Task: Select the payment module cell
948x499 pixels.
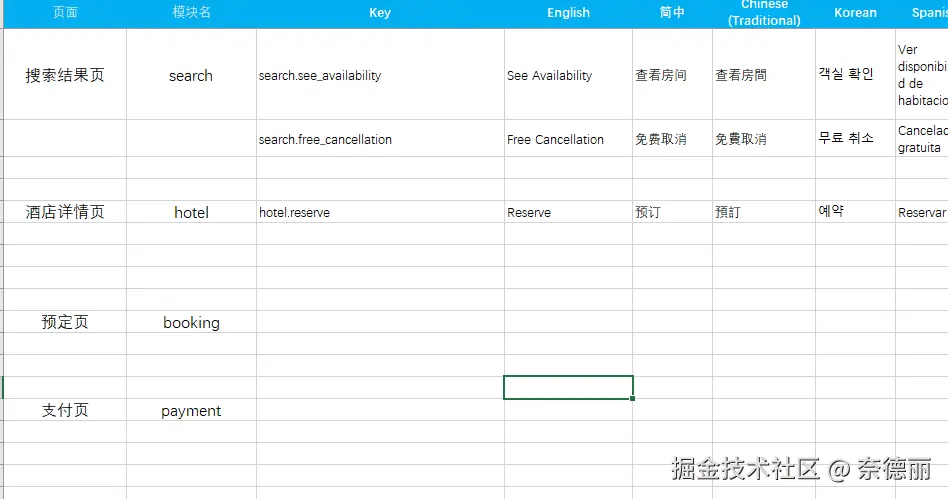Action: pyautogui.click(x=191, y=410)
